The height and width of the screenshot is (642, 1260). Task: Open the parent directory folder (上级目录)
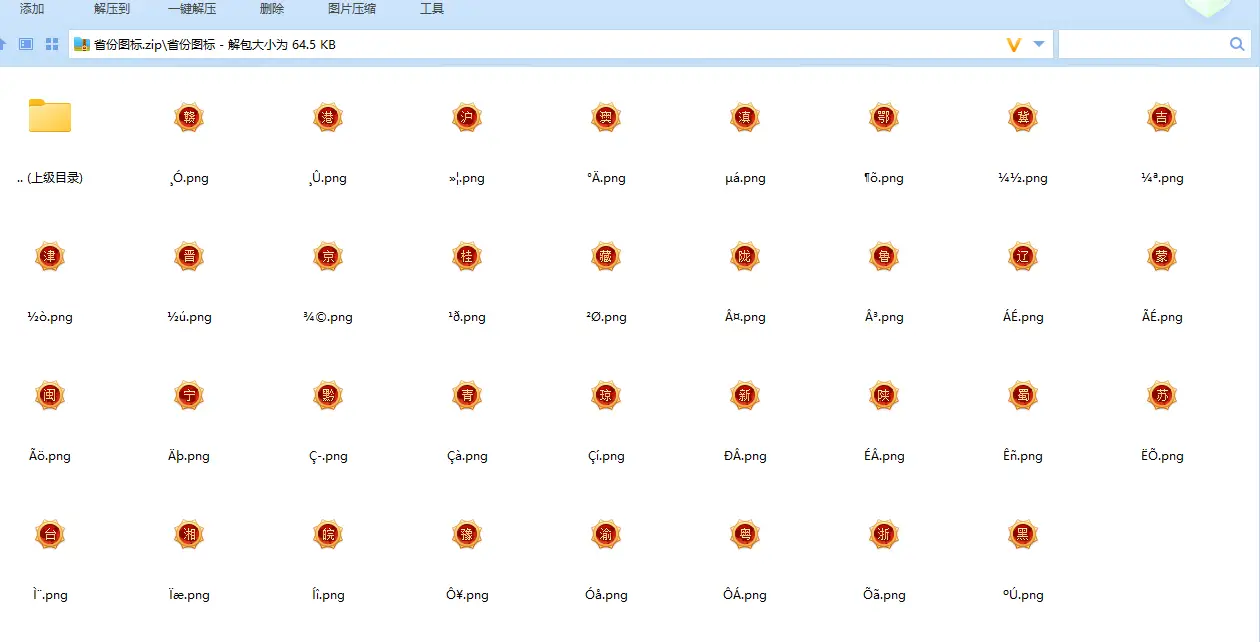[50, 117]
